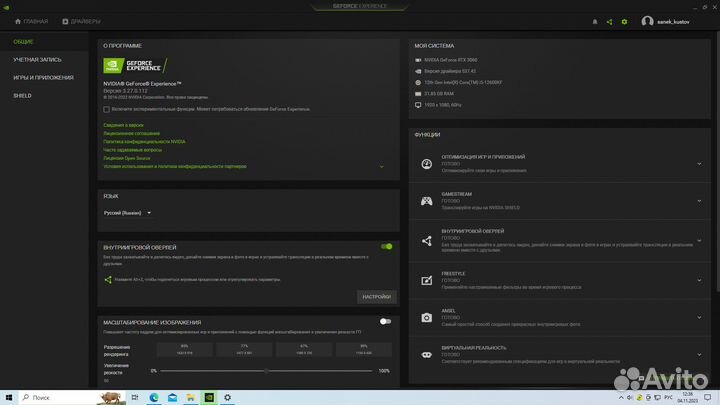Open the notifications bell icon
Image resolution: width=720 pixels, height=405 pixels.
point(595,22)
